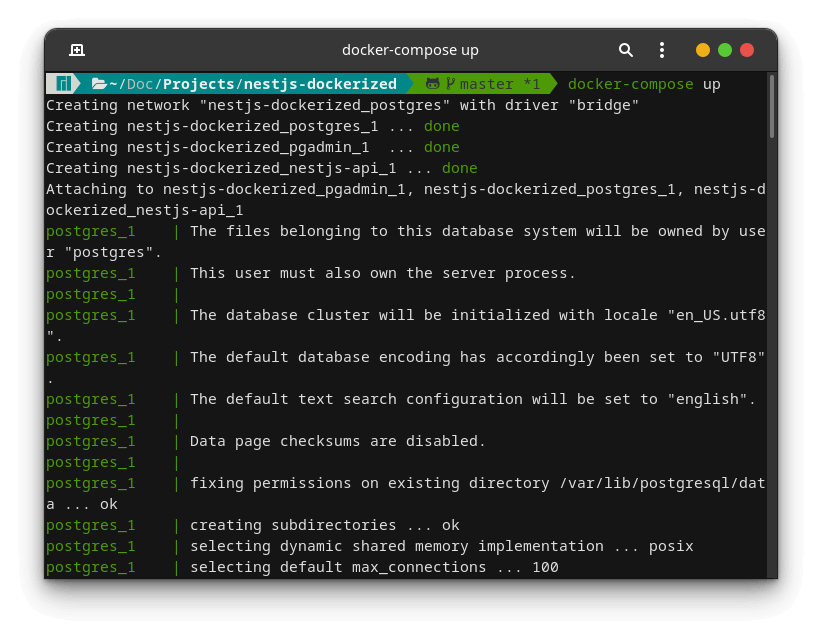Click the max_connections output line
The image size is (822, 639).
tap(374, 567)
